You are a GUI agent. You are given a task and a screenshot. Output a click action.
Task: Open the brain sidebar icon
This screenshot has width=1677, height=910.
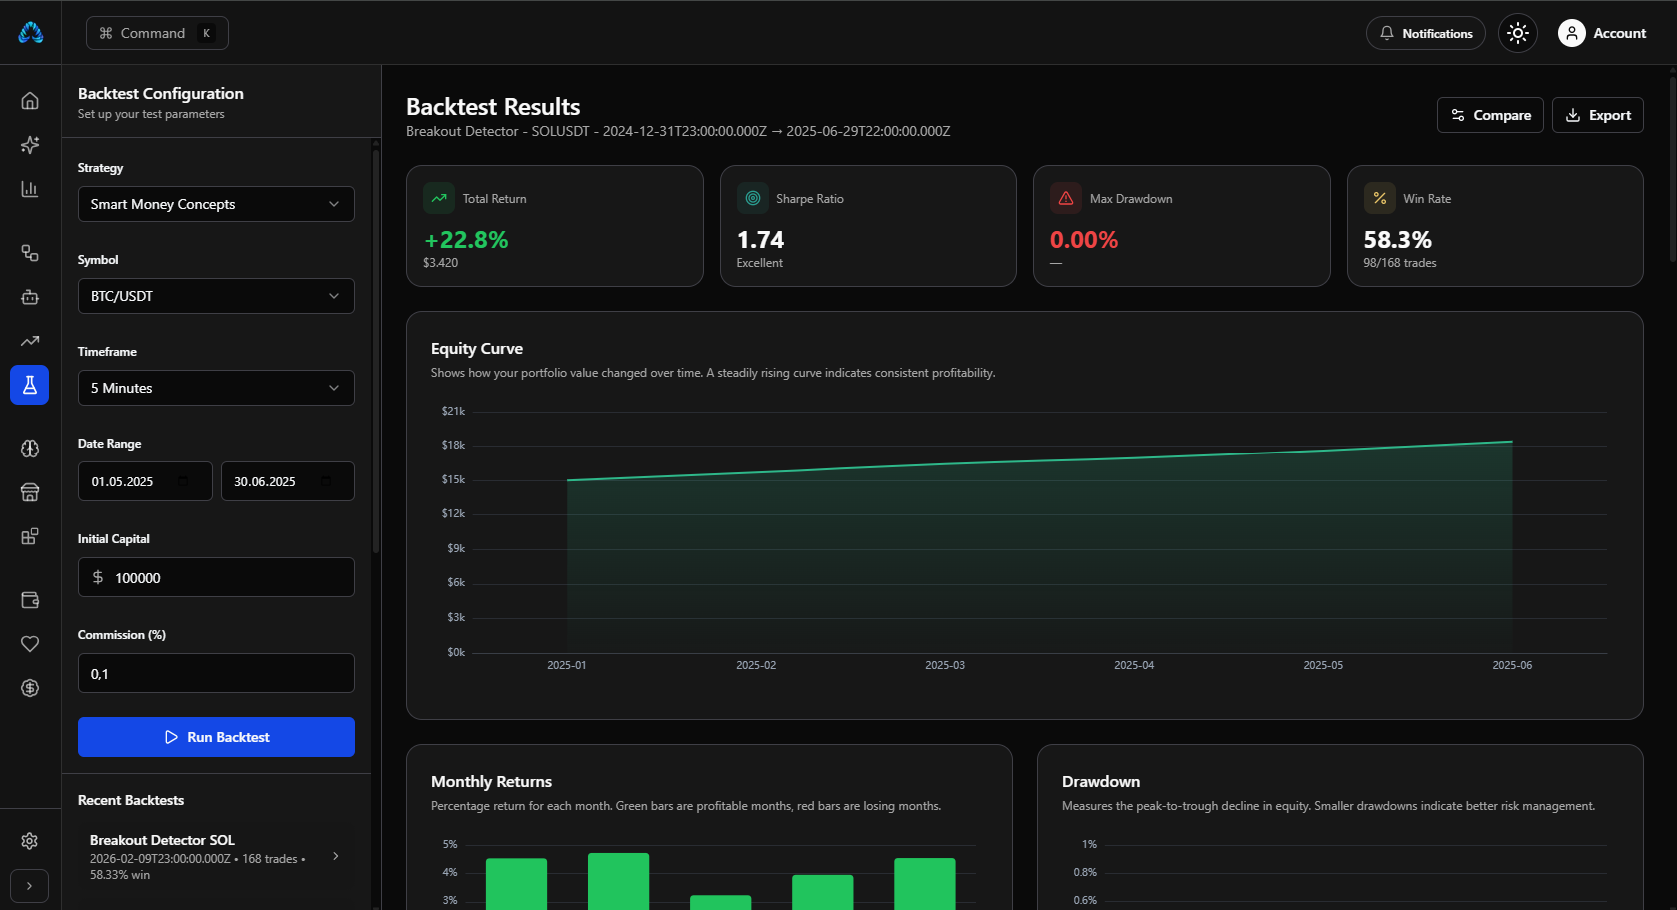click(x=30, y=449)
